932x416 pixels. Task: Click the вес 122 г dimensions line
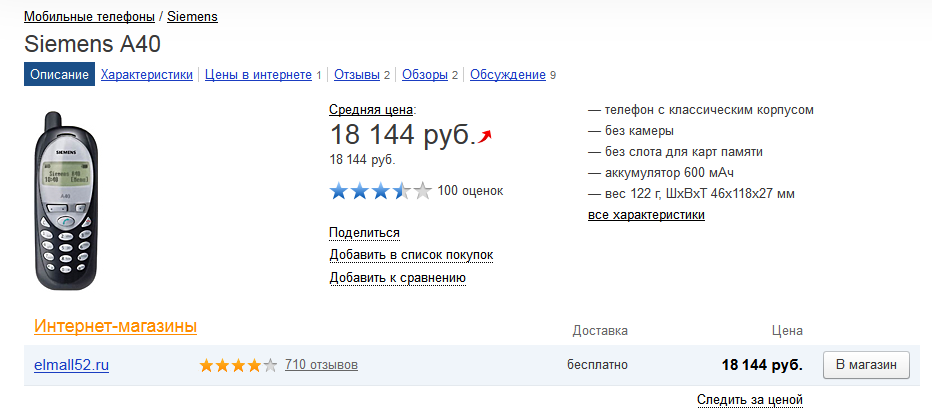tap(691, 194)
